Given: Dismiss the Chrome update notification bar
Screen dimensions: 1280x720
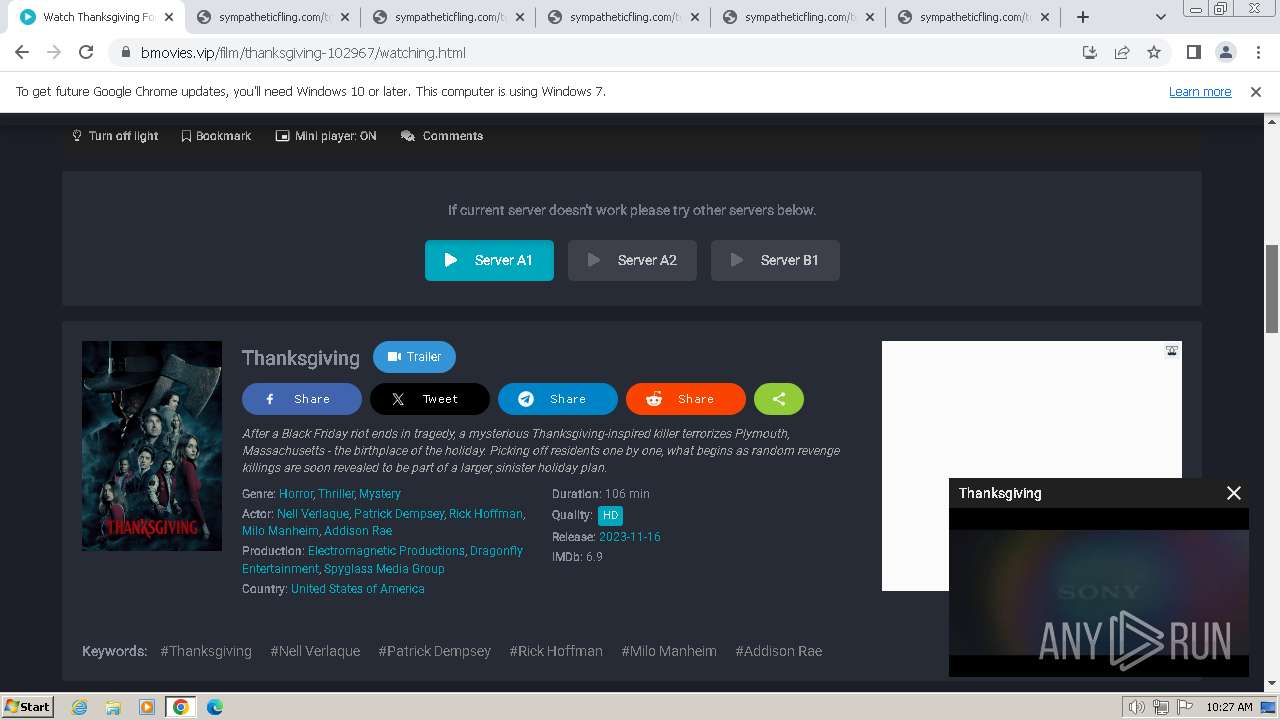Looking at the screenshot, I should click(1256, 91).
